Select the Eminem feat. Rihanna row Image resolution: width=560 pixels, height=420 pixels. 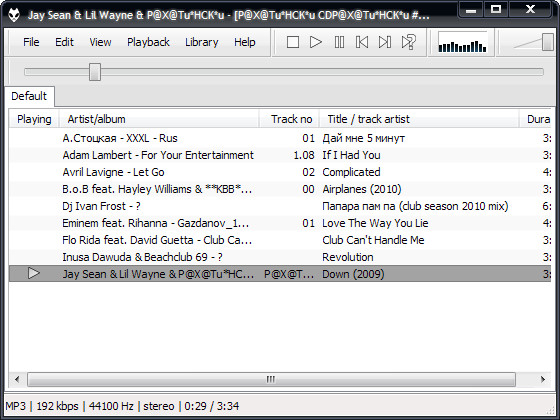(280, 223)
